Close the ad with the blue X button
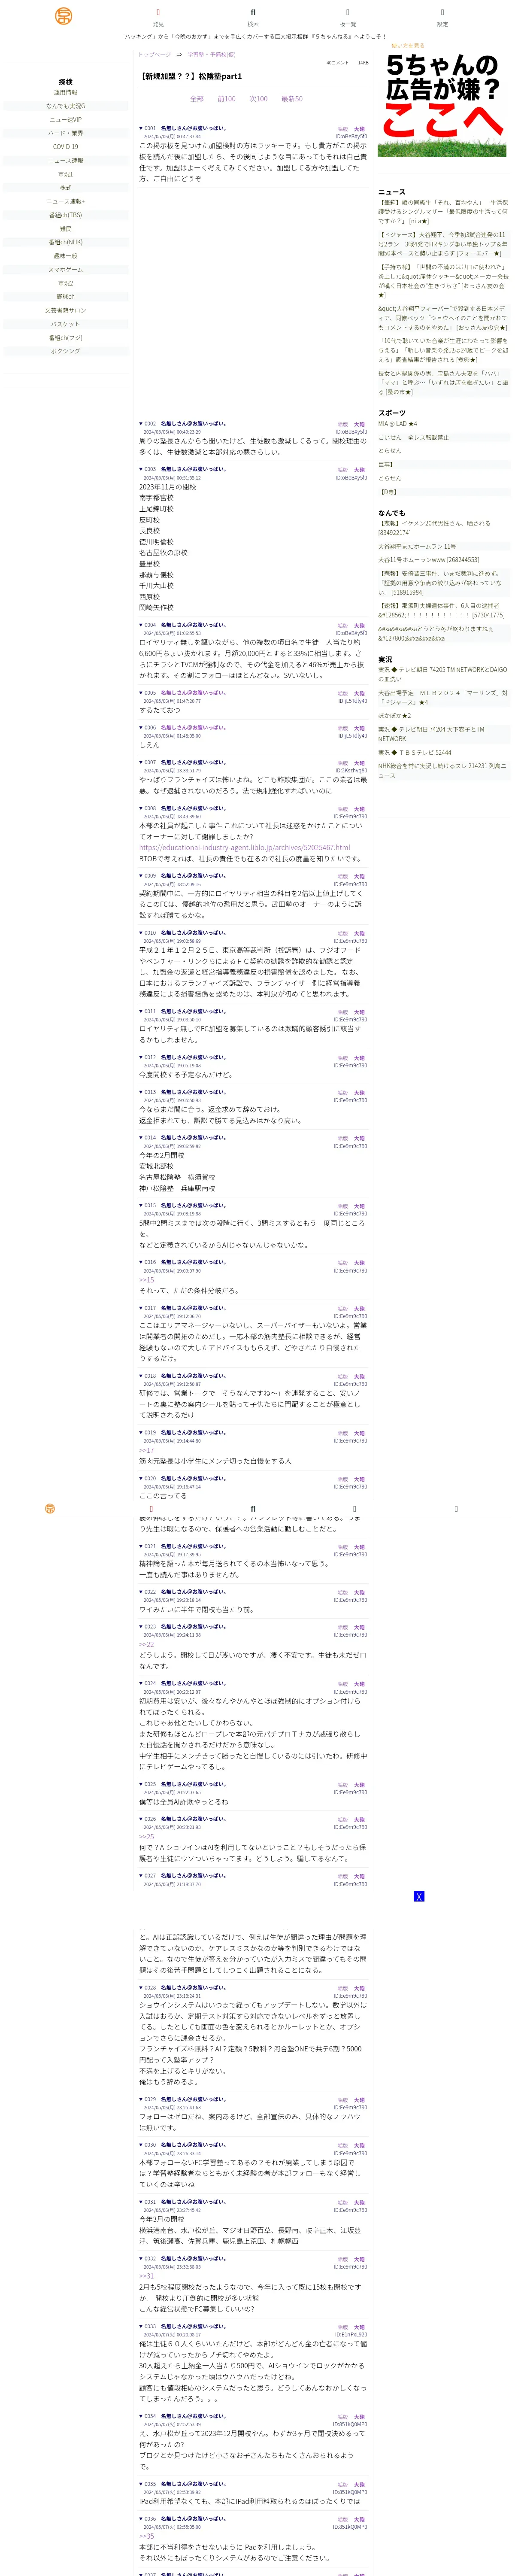The height and width of the screenshot is (2576, 515). 419,1896
